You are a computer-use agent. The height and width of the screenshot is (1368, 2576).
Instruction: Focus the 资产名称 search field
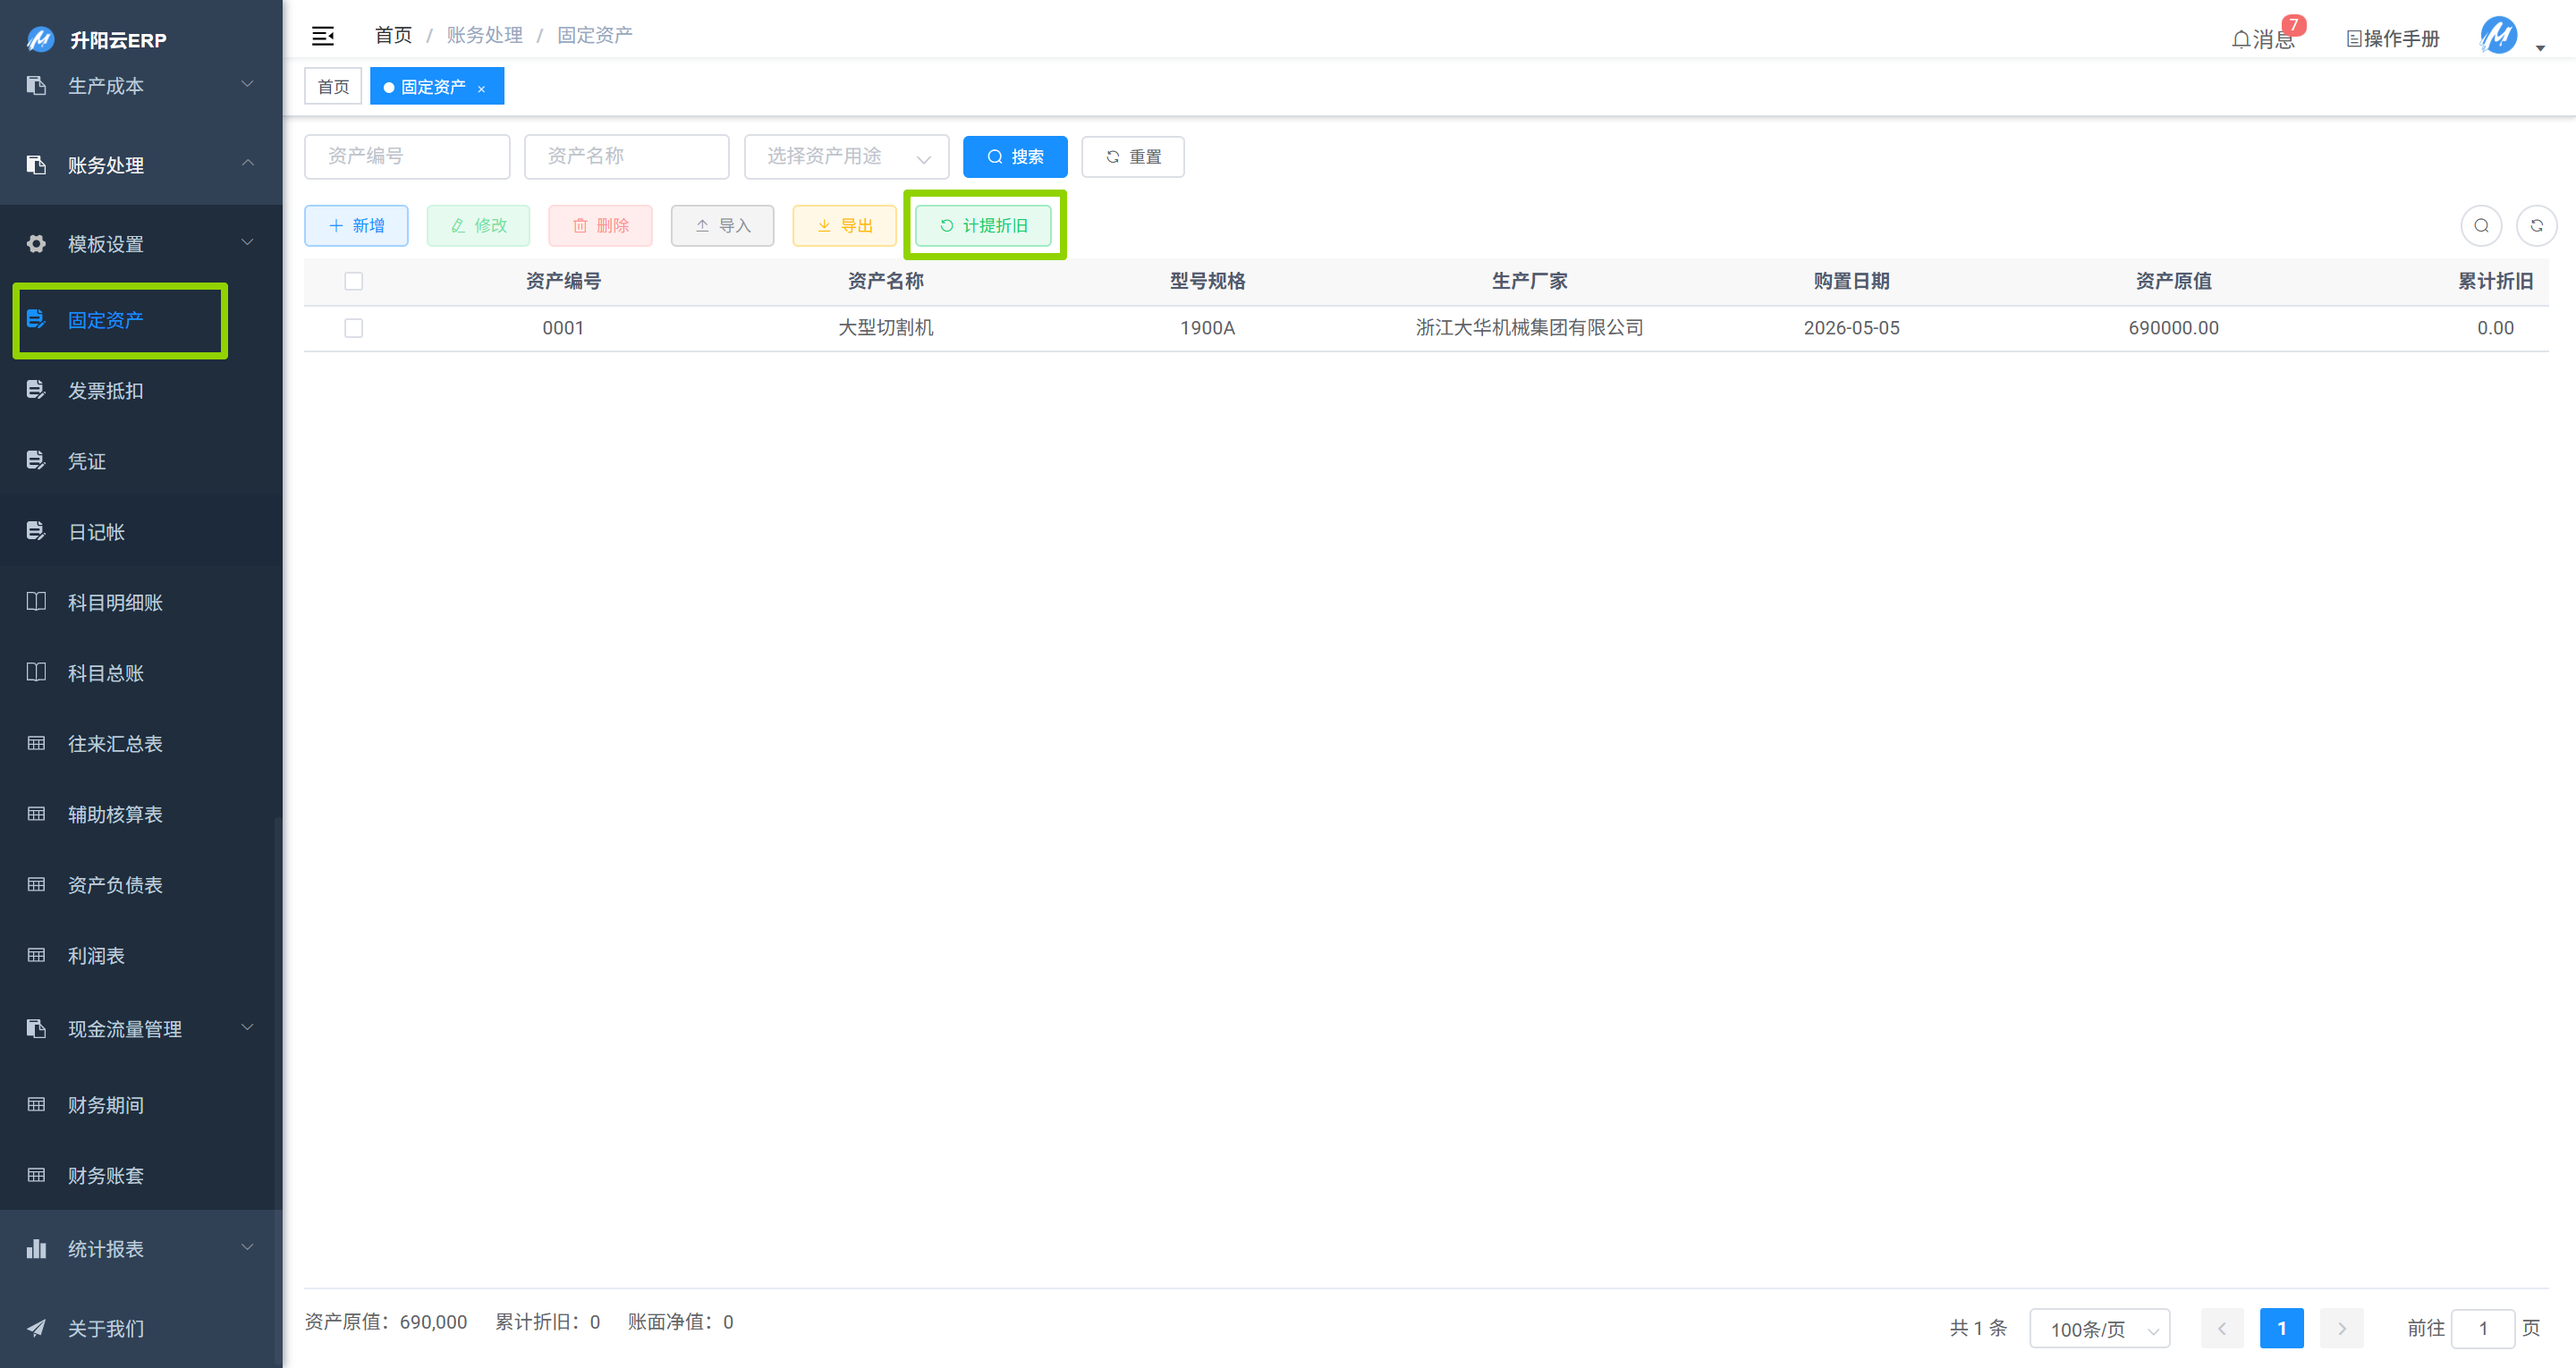tap(627, 156)
